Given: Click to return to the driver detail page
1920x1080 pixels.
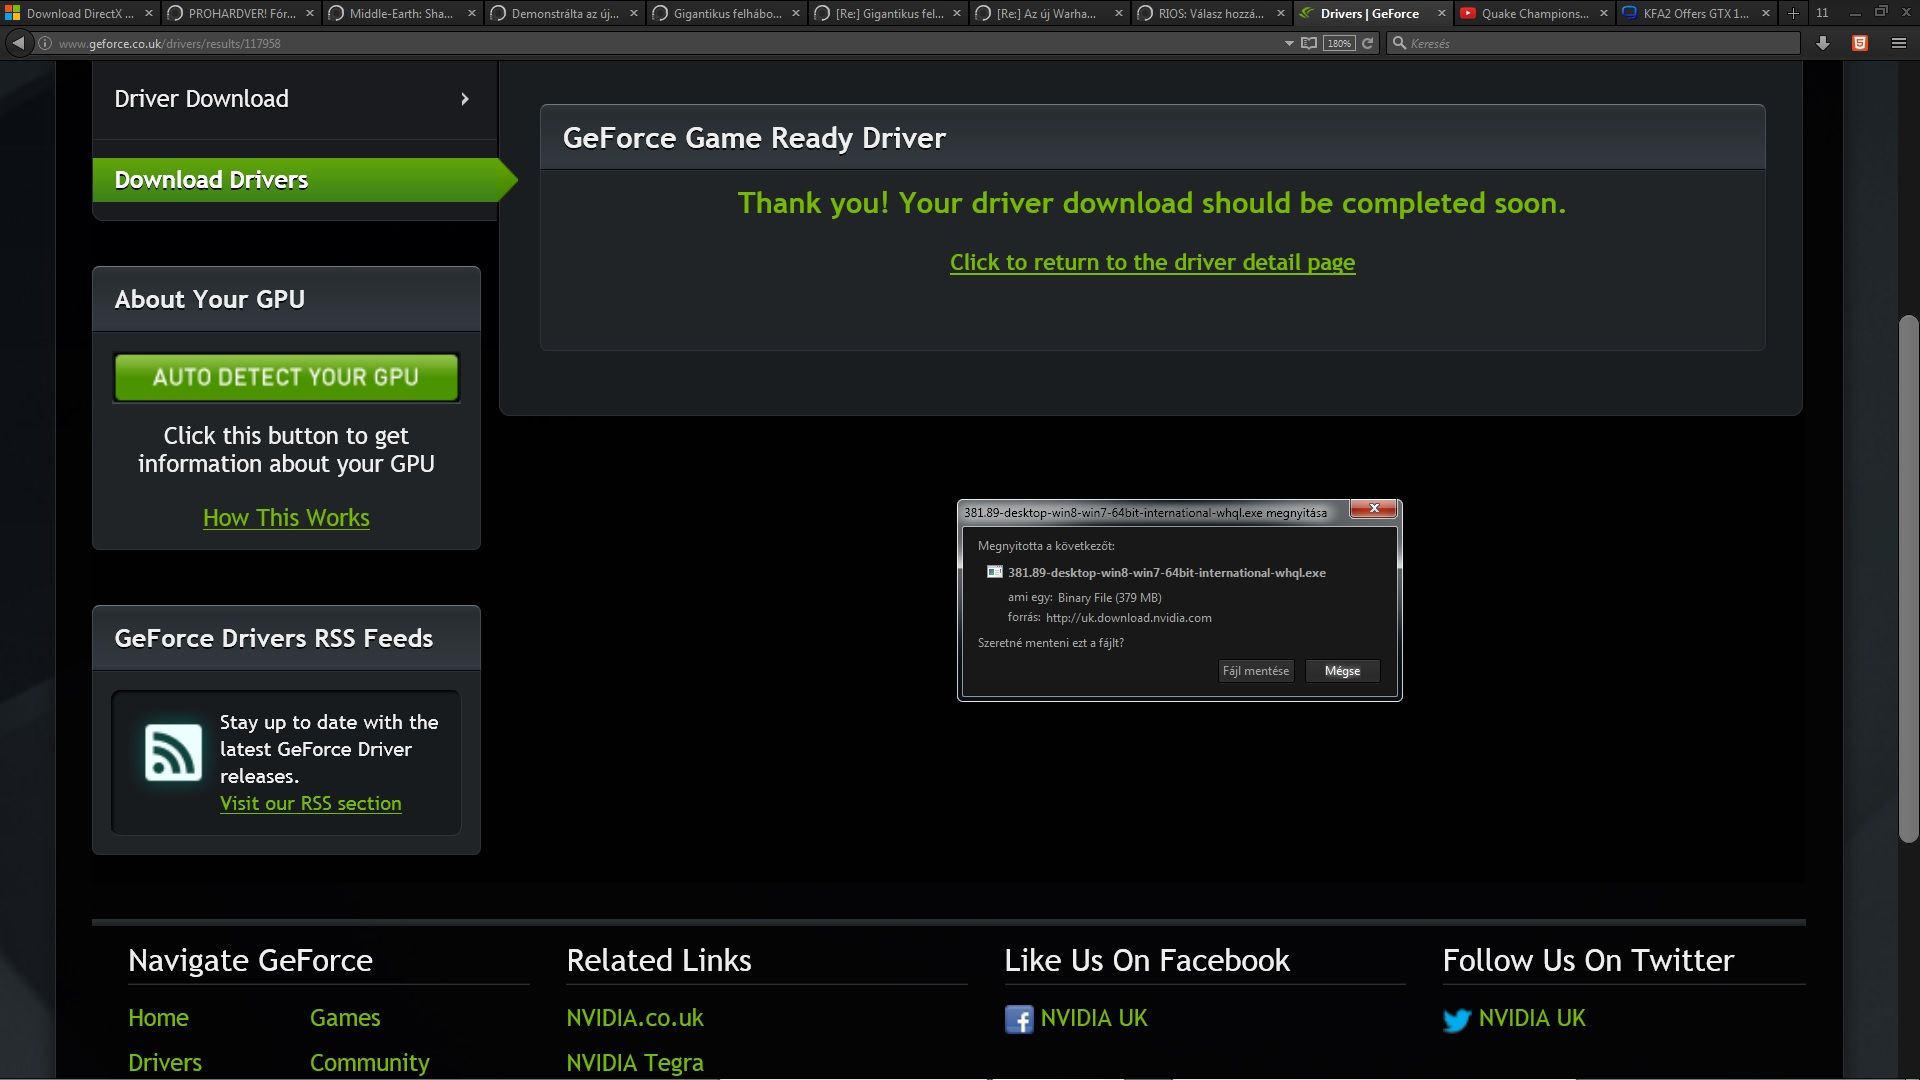Looking at the screenshot, I should [x=1152, y=262].
